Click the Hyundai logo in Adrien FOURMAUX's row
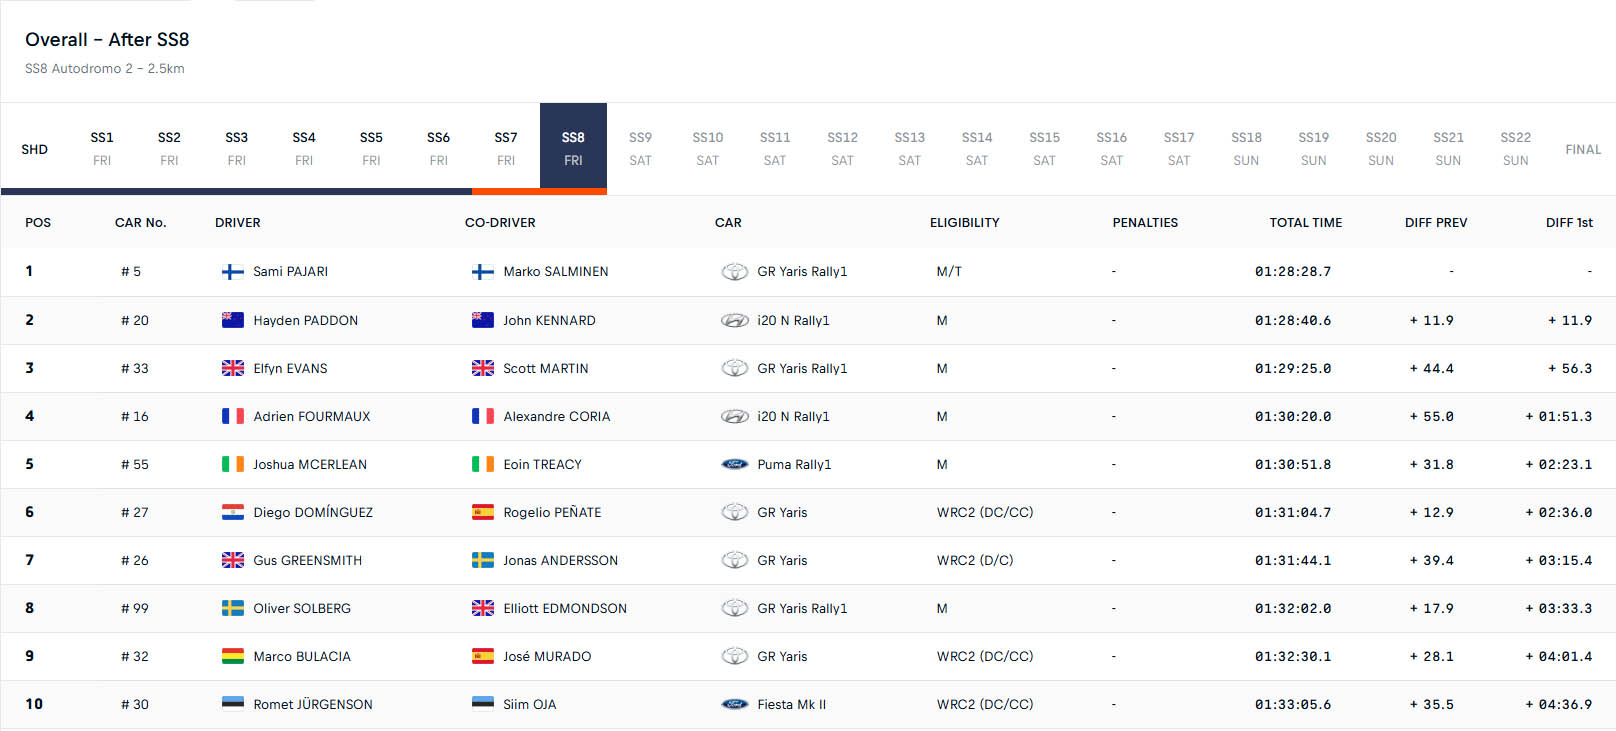The image size is (1616, 731). (x=735, y=416)
